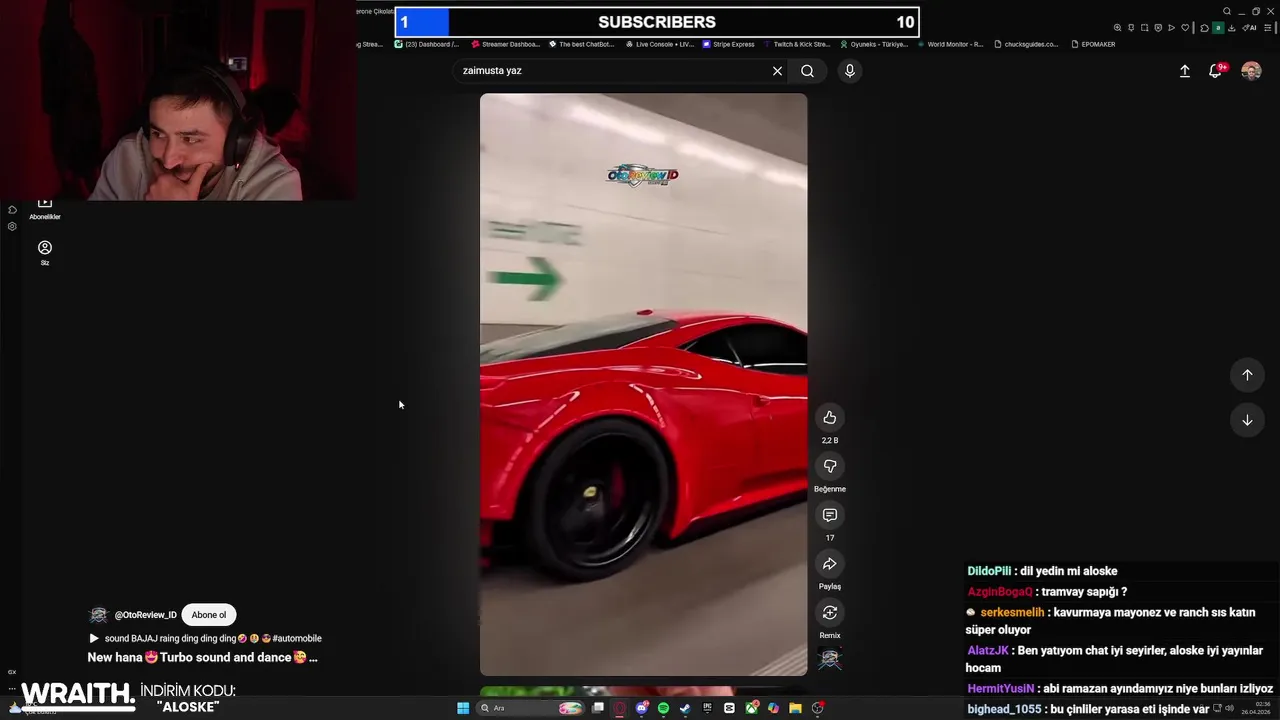Open the Remix option
Image resolution: width=1280 pixels, height=720 pixels.
coord(829,612)
